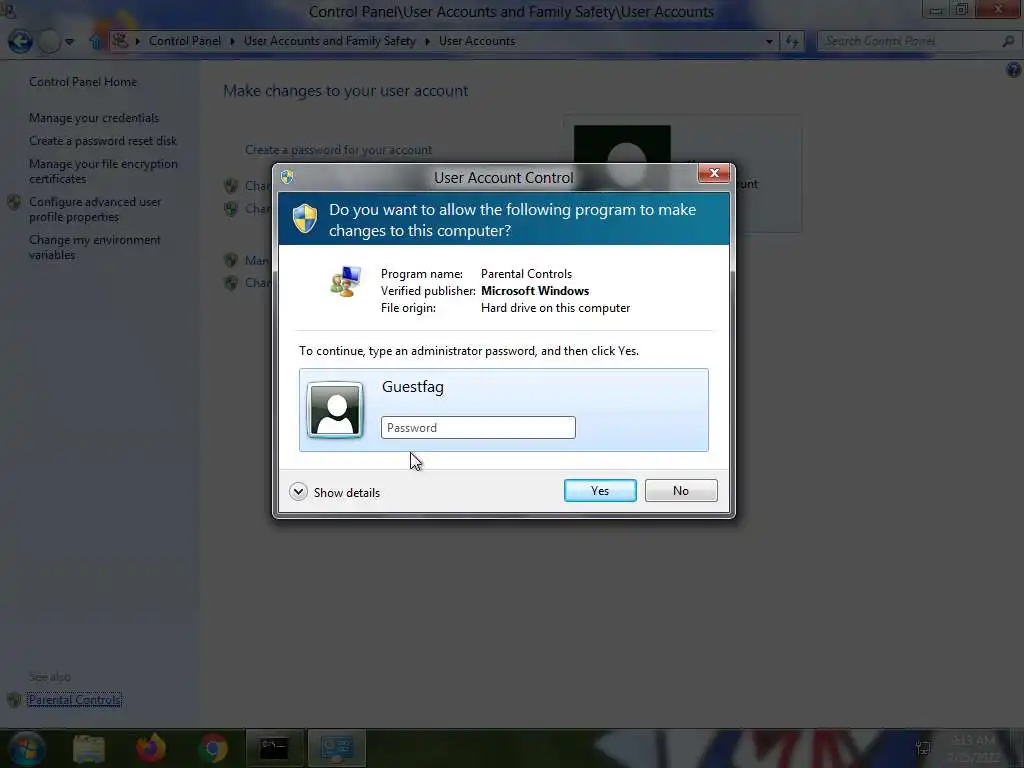The height and width of the screenshot is (768, 1024).
Task: Select User Accounts and Family Safety breadcrumb
Action: [x=329, y=40]
